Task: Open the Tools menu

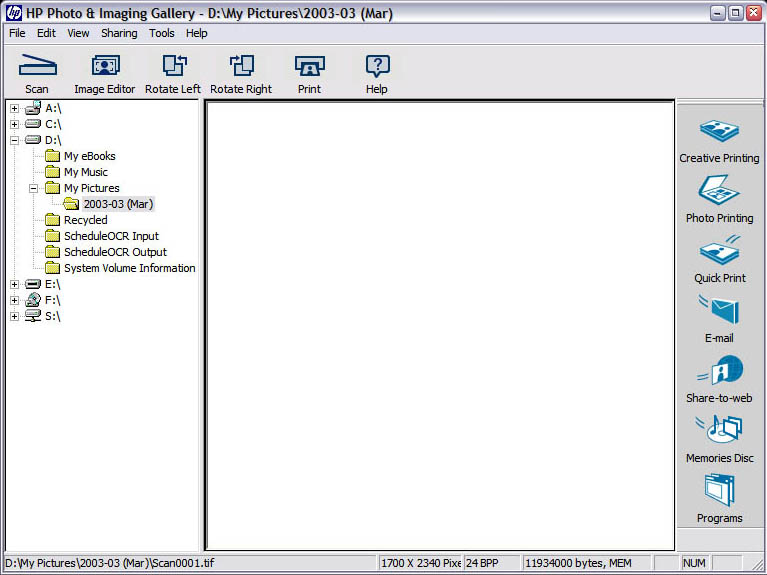Action: 162,33
